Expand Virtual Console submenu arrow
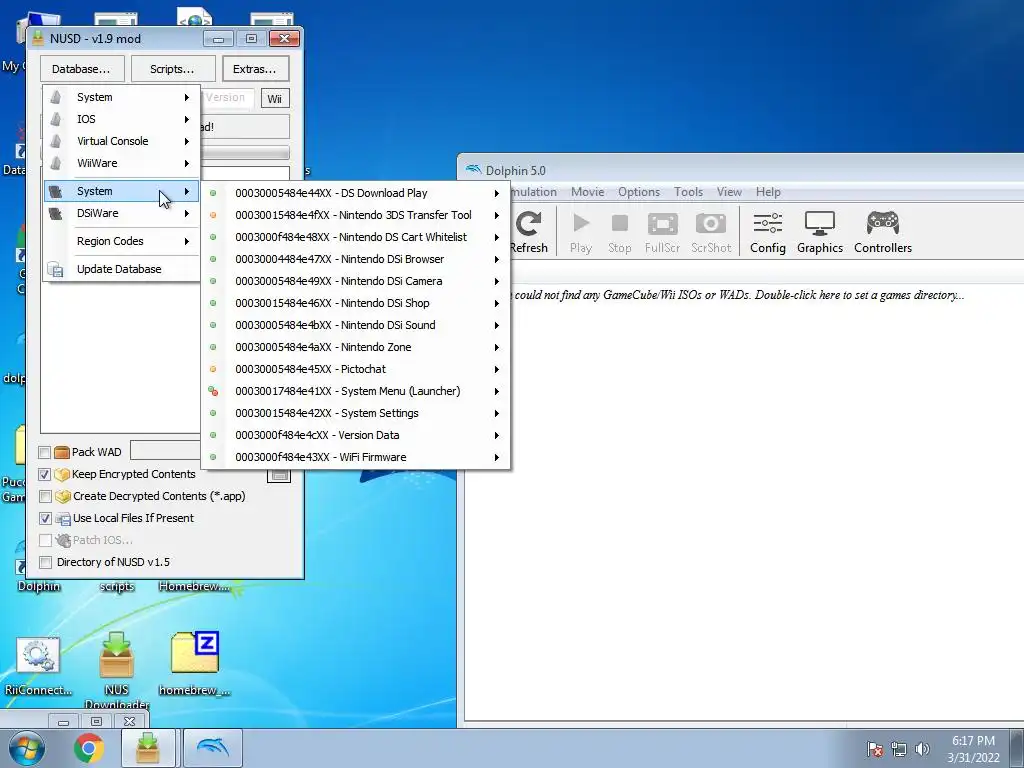The image size is (1024, 768). click(x=187, y=142)
